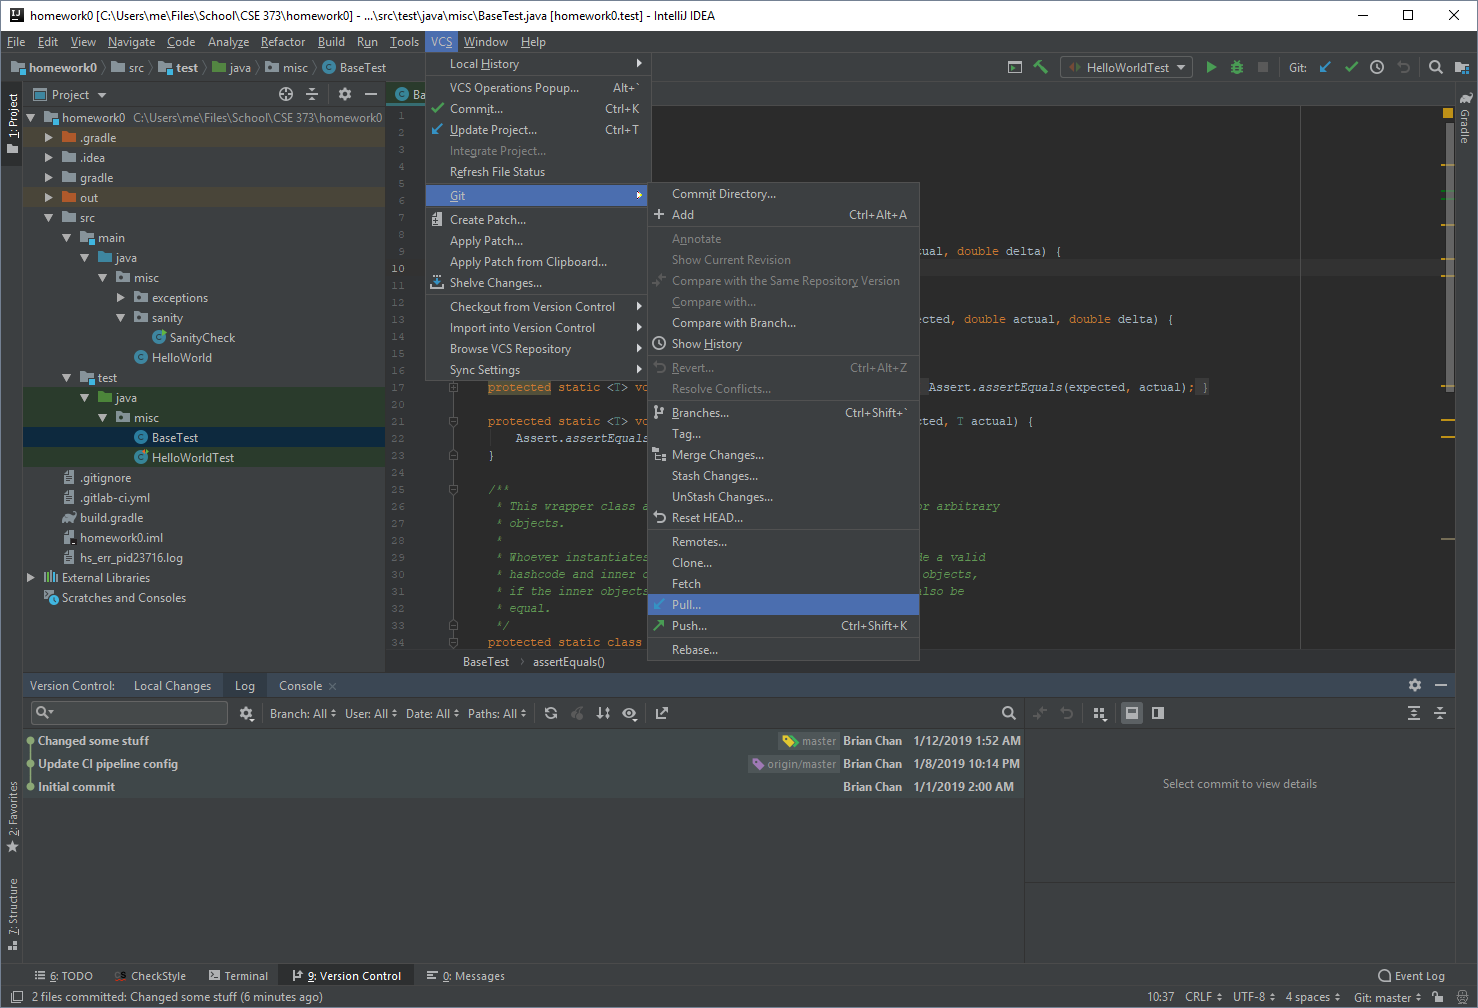This screenshot has height=1008, width=1478.
Task: Commit changes via the green checkmark icon
Action: coord(1351,67)
